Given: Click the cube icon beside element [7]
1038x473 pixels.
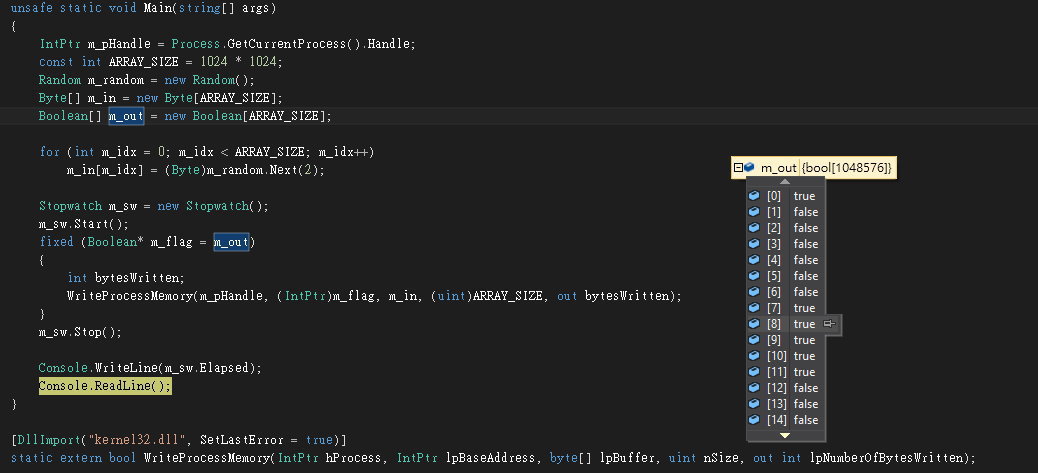Looking at the screenshot, I should pyautogui.click(x=753, y=308).
